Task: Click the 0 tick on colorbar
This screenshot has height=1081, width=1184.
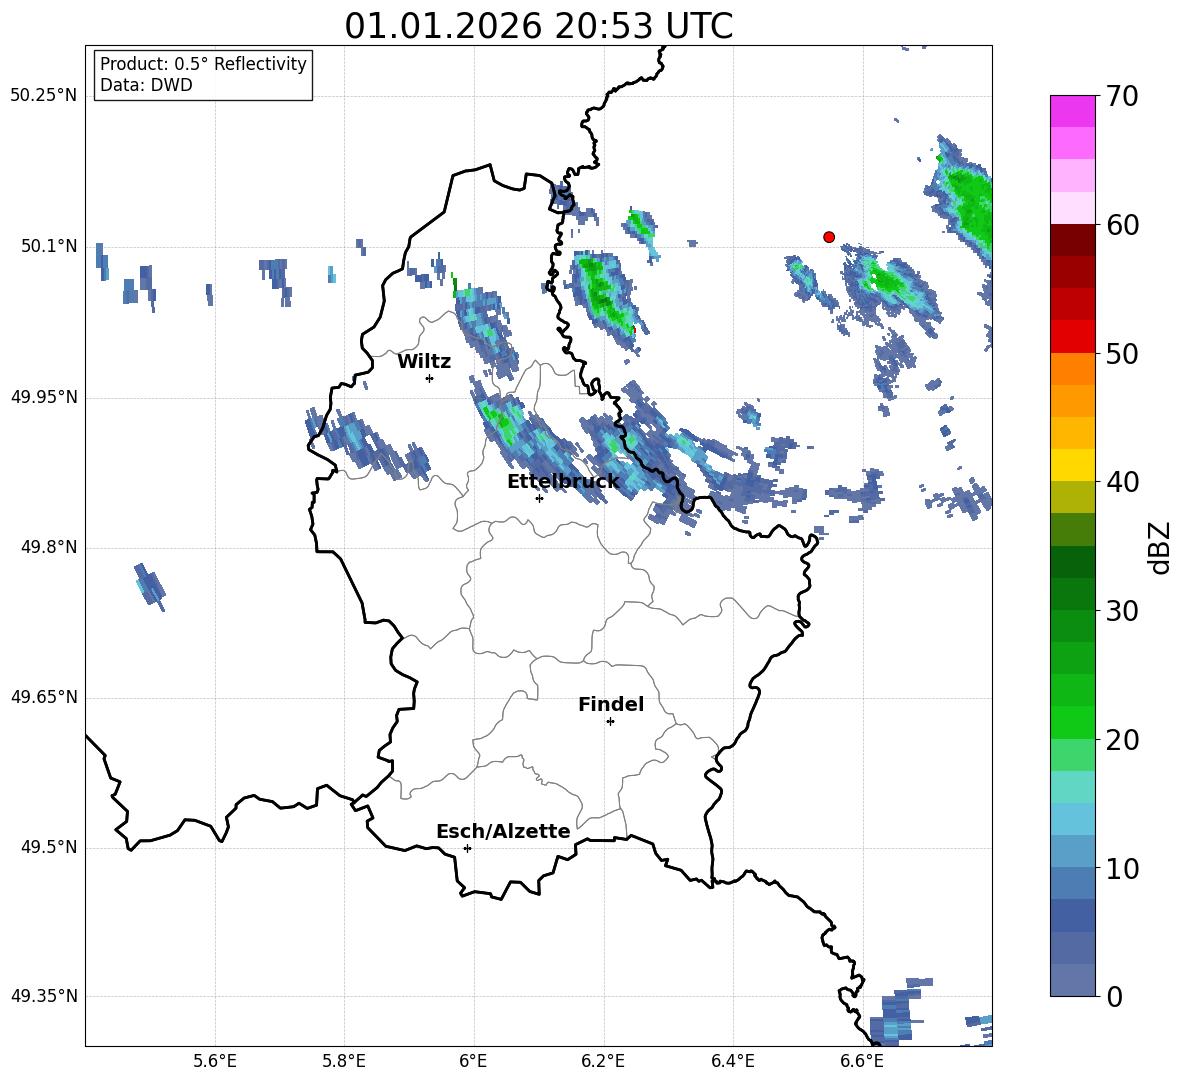Action: click(1113, 996)
